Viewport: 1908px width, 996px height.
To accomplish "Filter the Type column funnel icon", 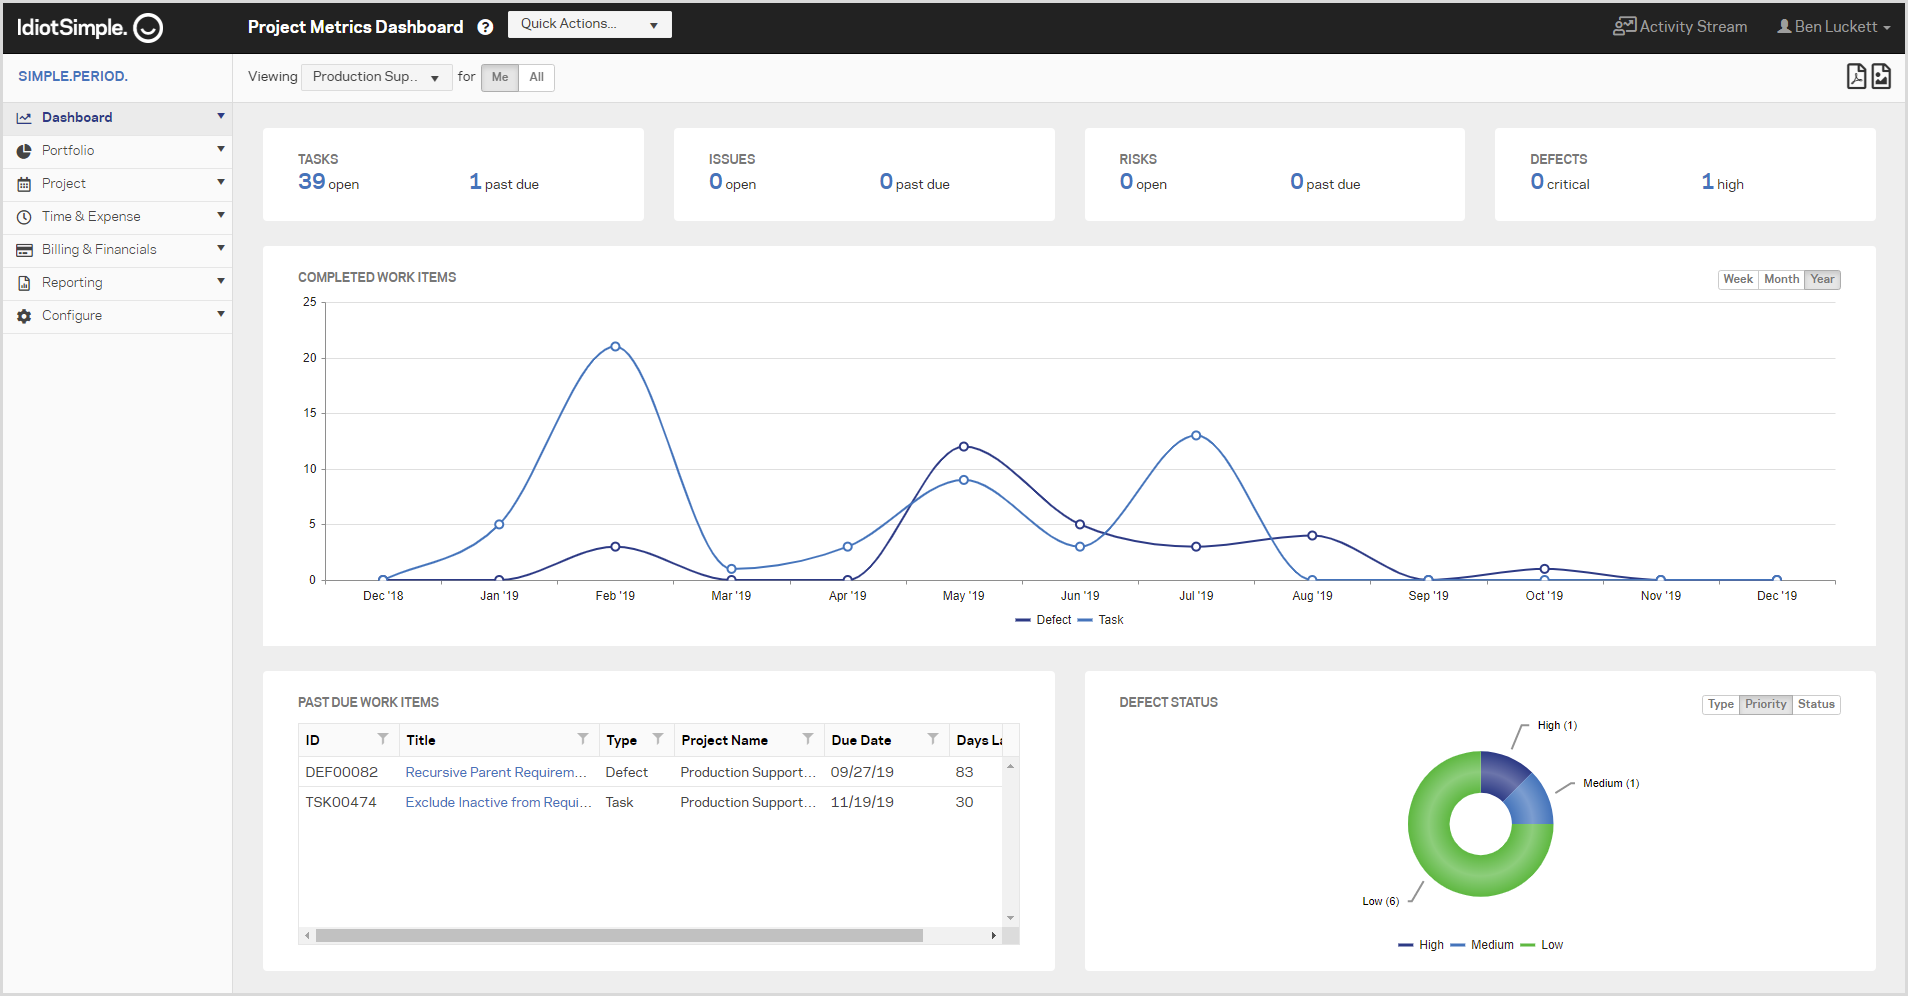I will pos(658,739).
